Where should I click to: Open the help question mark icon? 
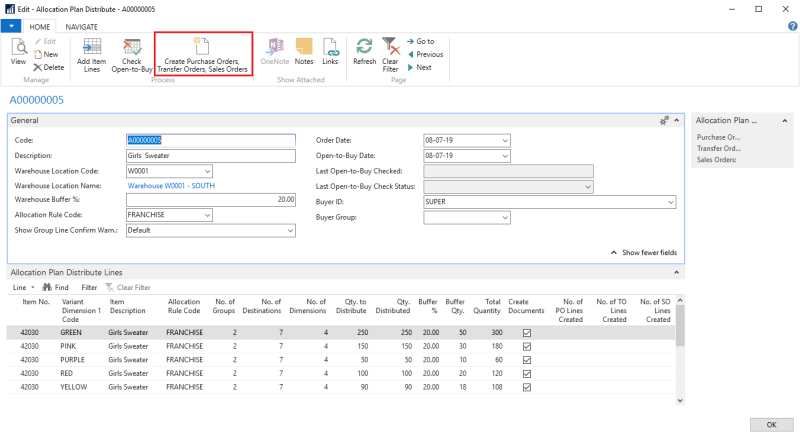tap(791, 26)
